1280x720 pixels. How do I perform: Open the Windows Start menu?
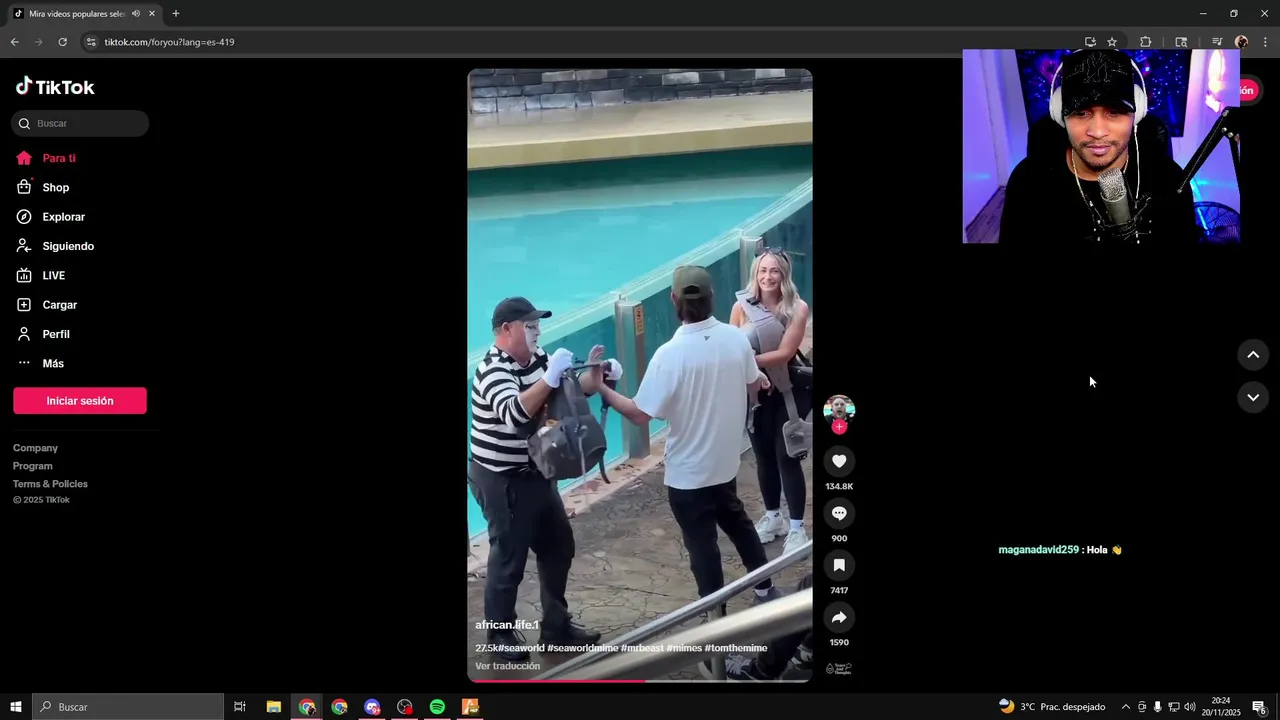(16, 707)
